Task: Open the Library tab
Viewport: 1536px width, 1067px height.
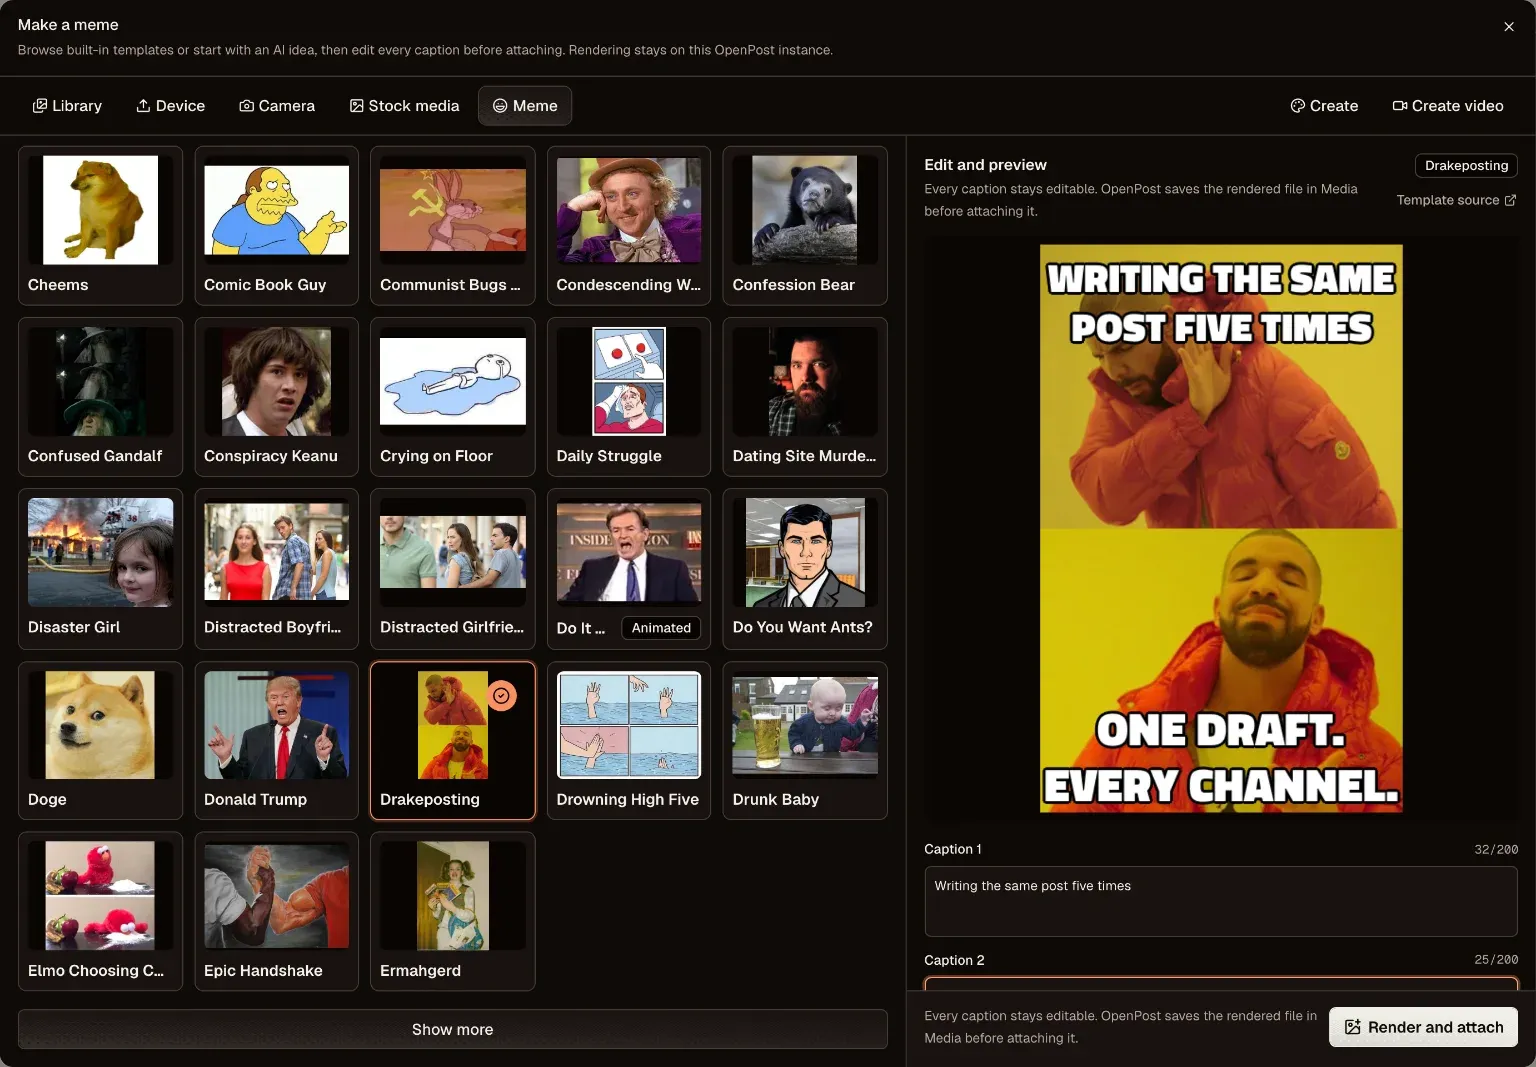Action: point(67,106)
